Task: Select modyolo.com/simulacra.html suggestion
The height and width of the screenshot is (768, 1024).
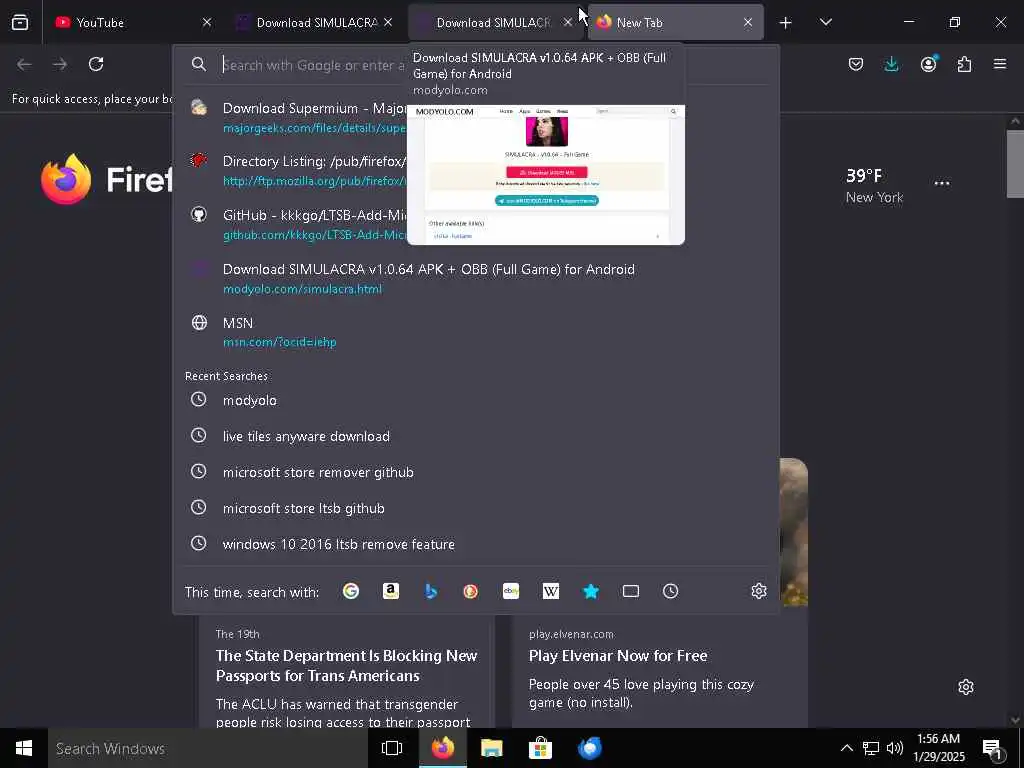Action: [476, 279]
